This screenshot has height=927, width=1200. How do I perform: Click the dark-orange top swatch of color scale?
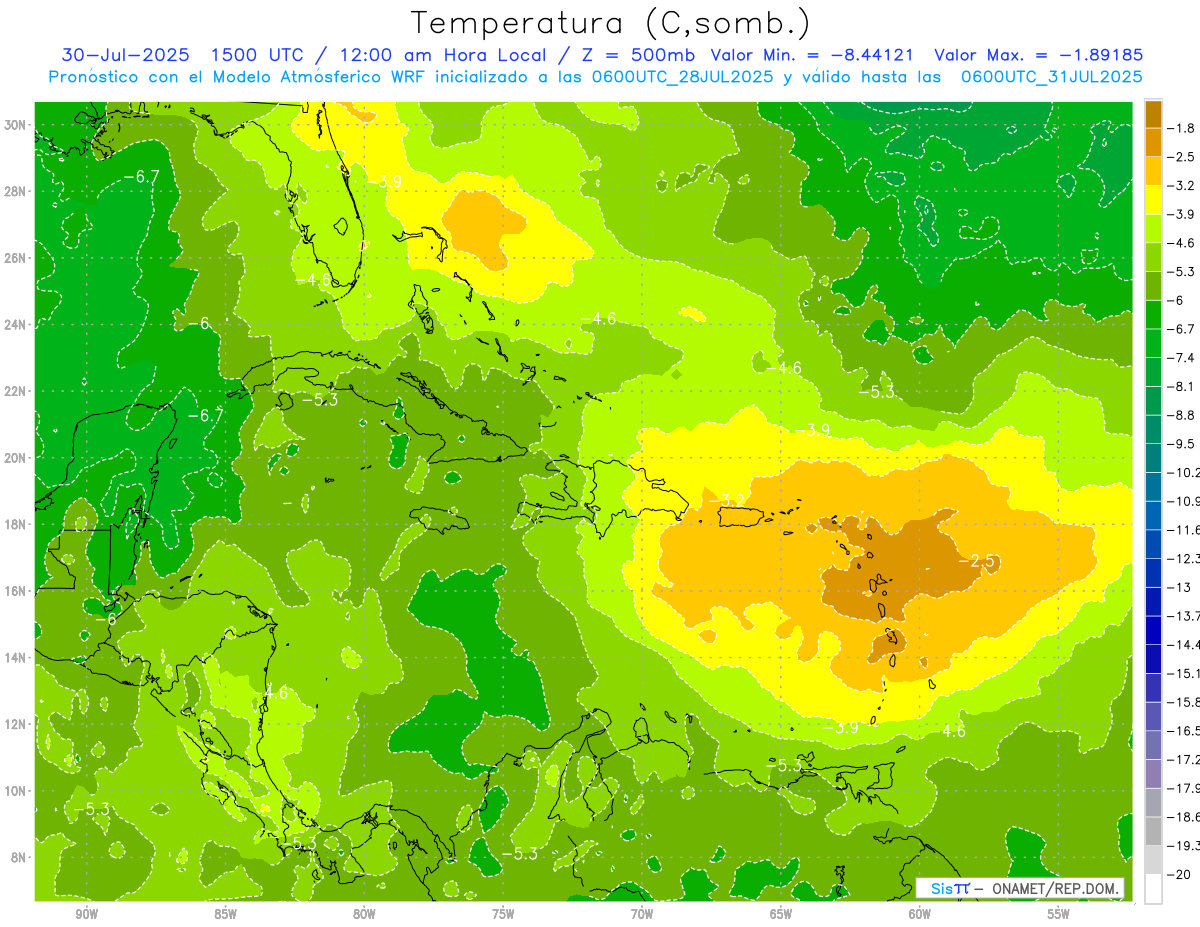pyautogui.click(x=1153, y=114)
